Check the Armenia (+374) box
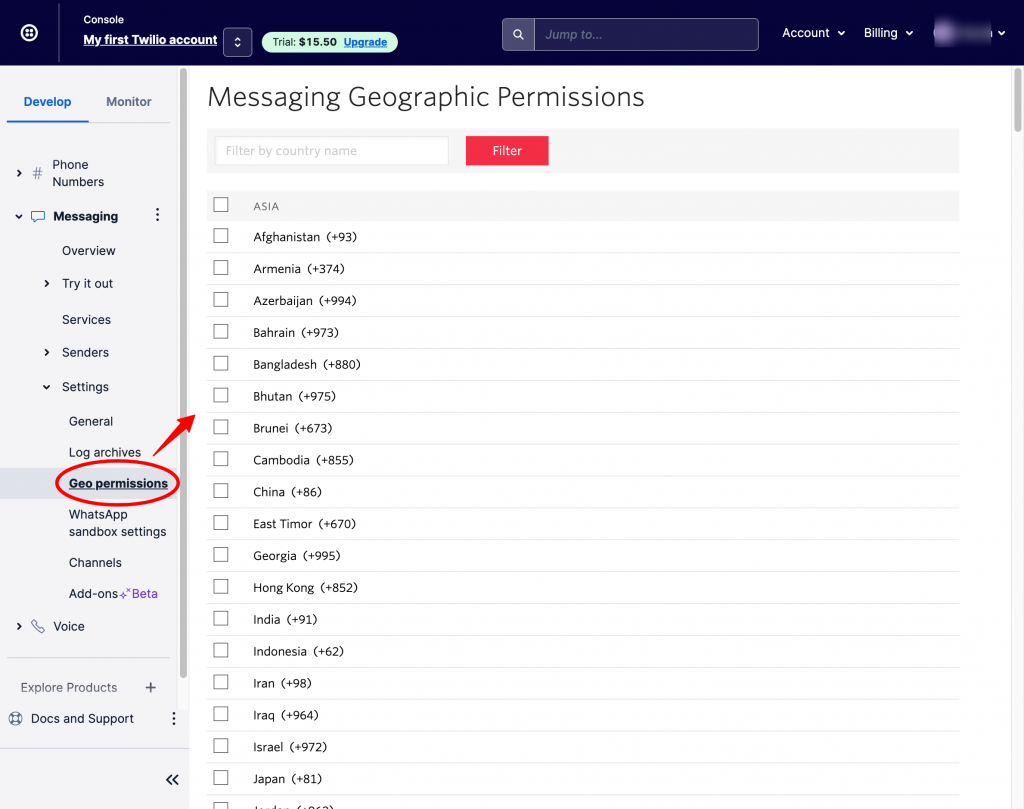This screenshot has height=809, width=1024. pyautogui.click(x=221, y=268)
